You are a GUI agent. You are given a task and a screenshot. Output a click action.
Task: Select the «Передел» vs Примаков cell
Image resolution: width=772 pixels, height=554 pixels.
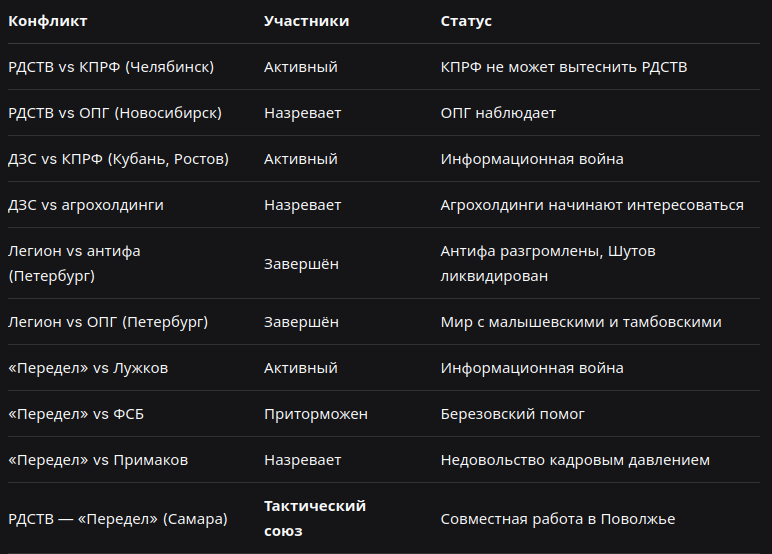(x=98, y=460)
